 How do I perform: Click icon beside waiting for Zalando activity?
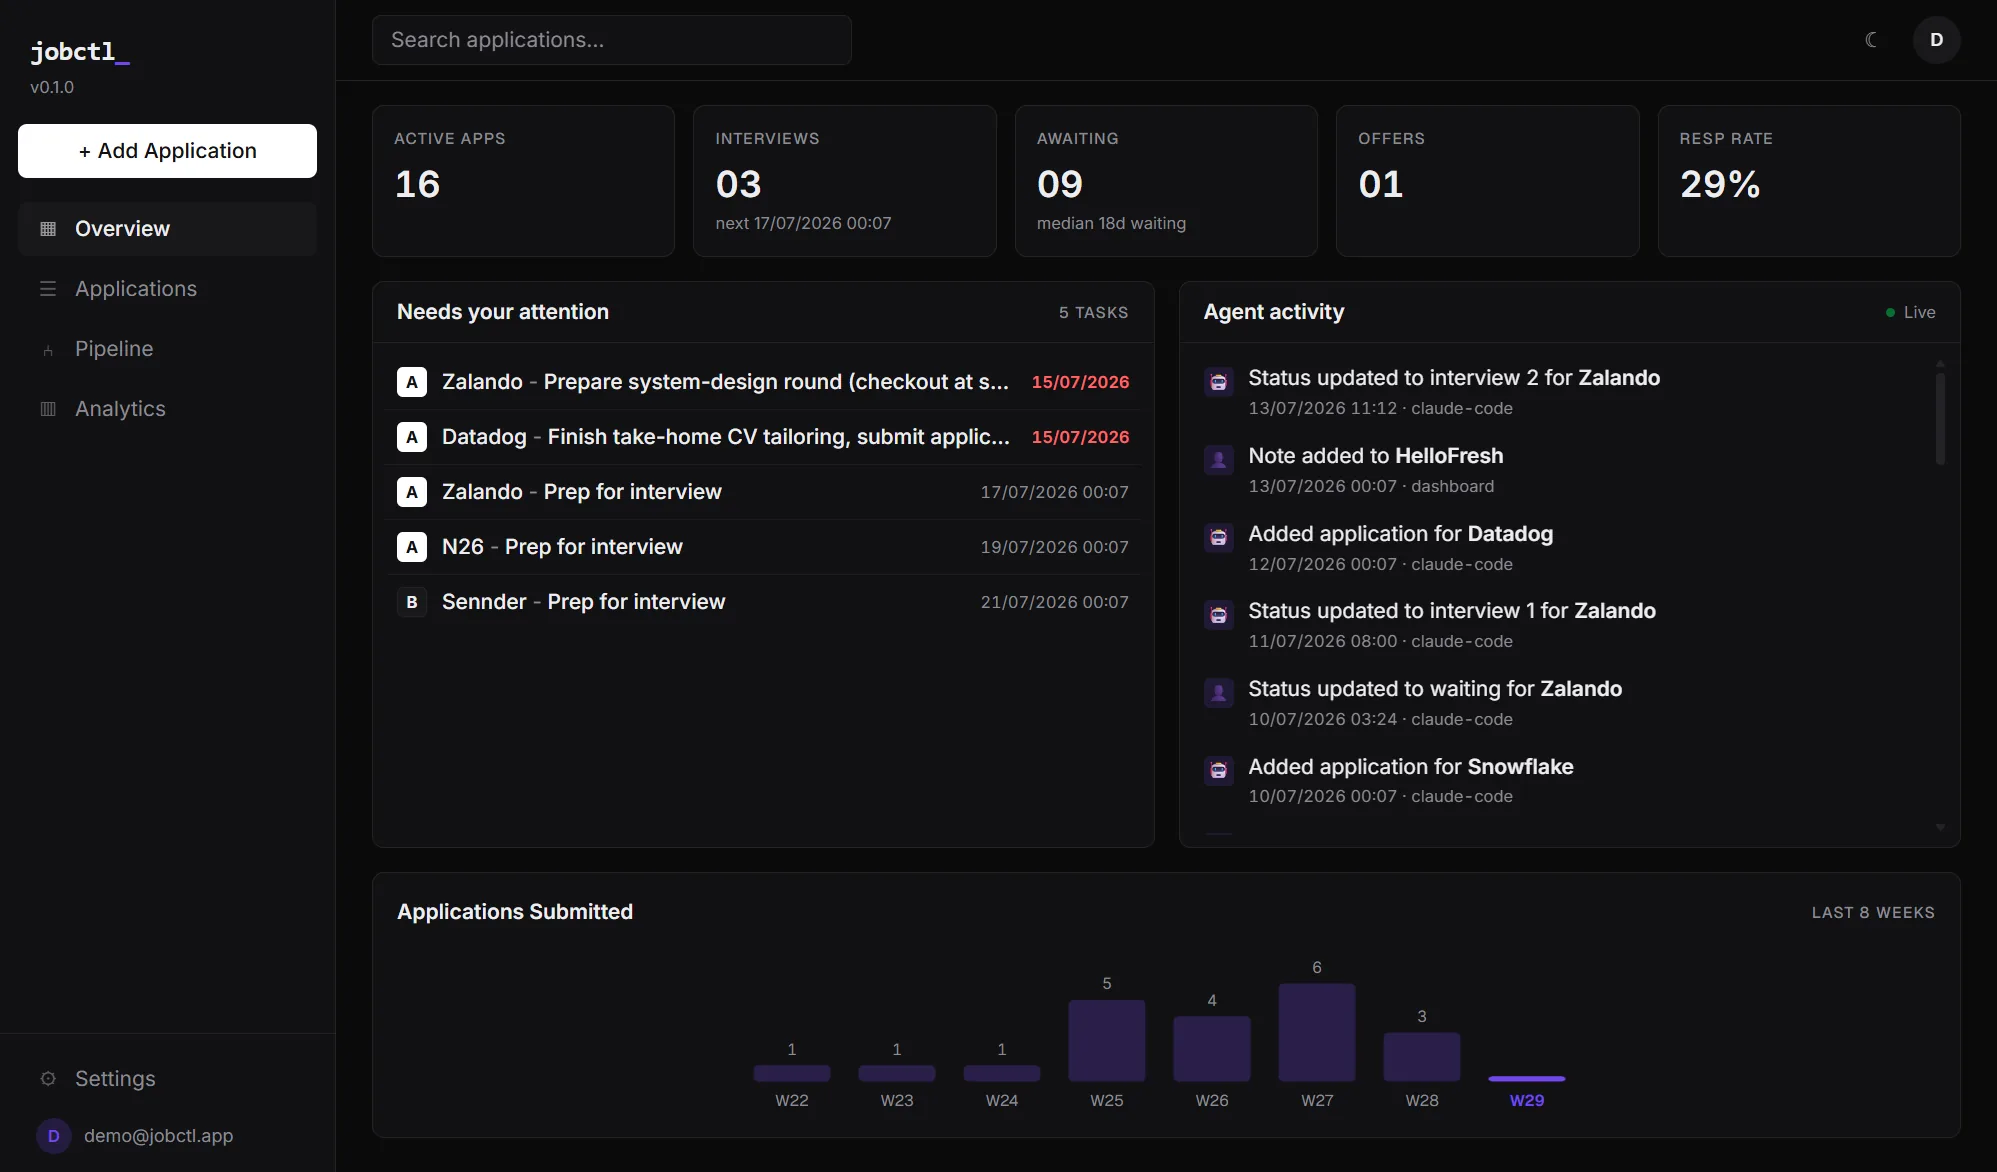point(1219,692)
